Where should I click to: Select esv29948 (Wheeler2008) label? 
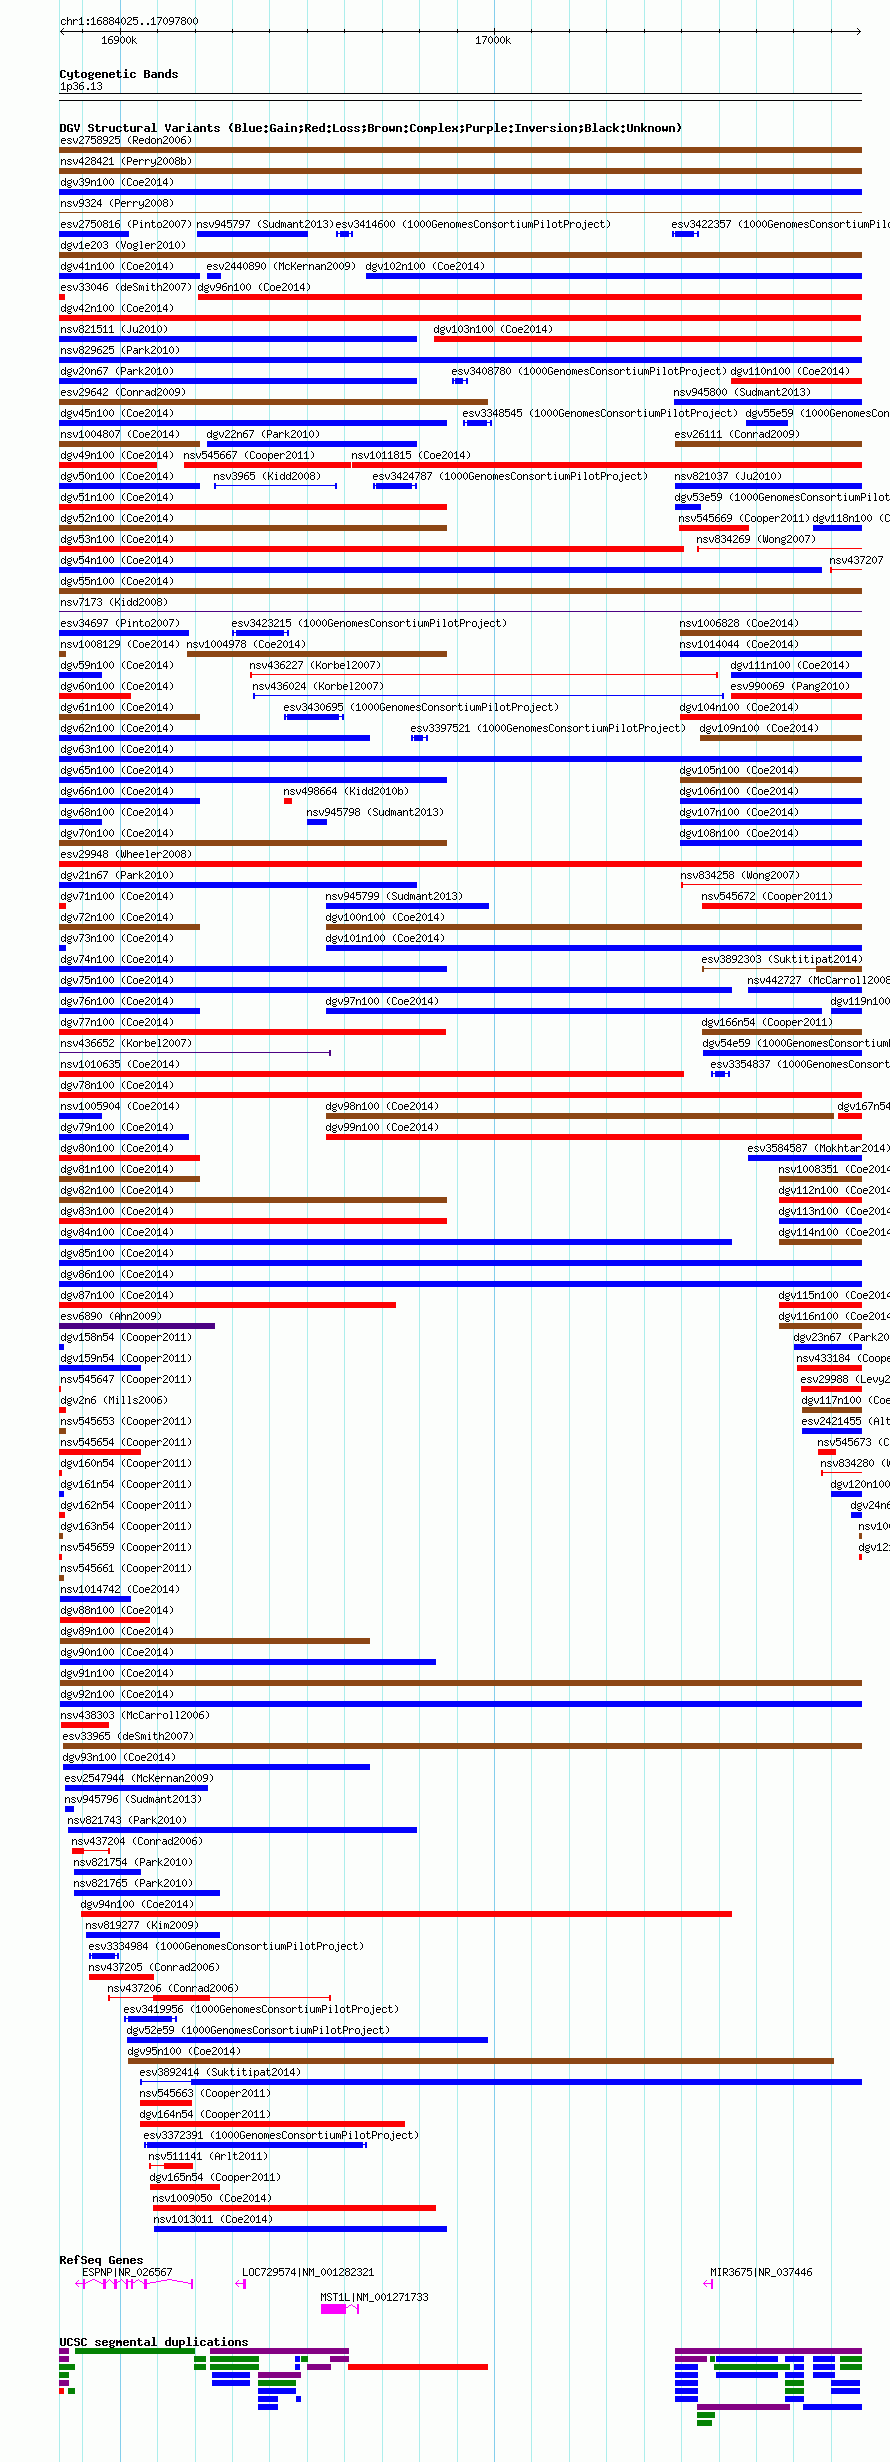[x=126, y=854]
